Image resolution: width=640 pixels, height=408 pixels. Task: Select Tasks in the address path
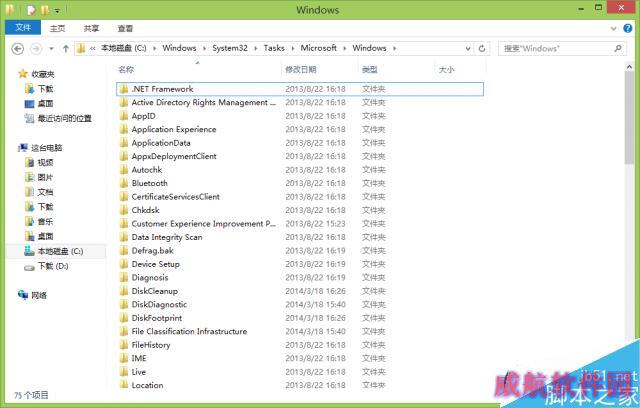click(x=274, y=48)
